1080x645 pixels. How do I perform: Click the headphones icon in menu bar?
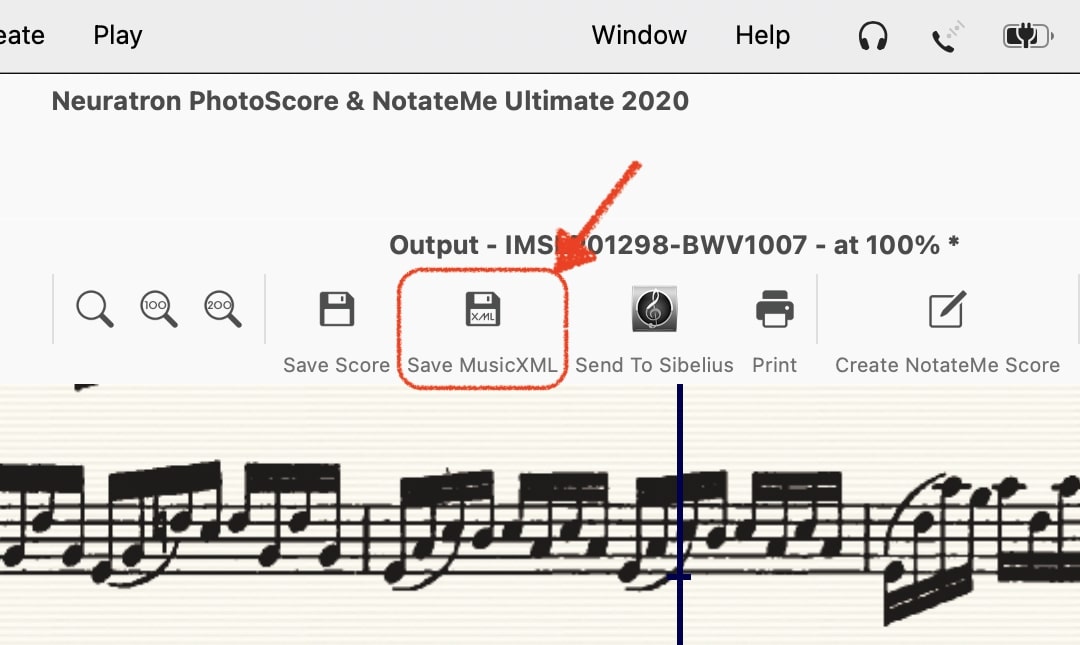pos(873,37)
